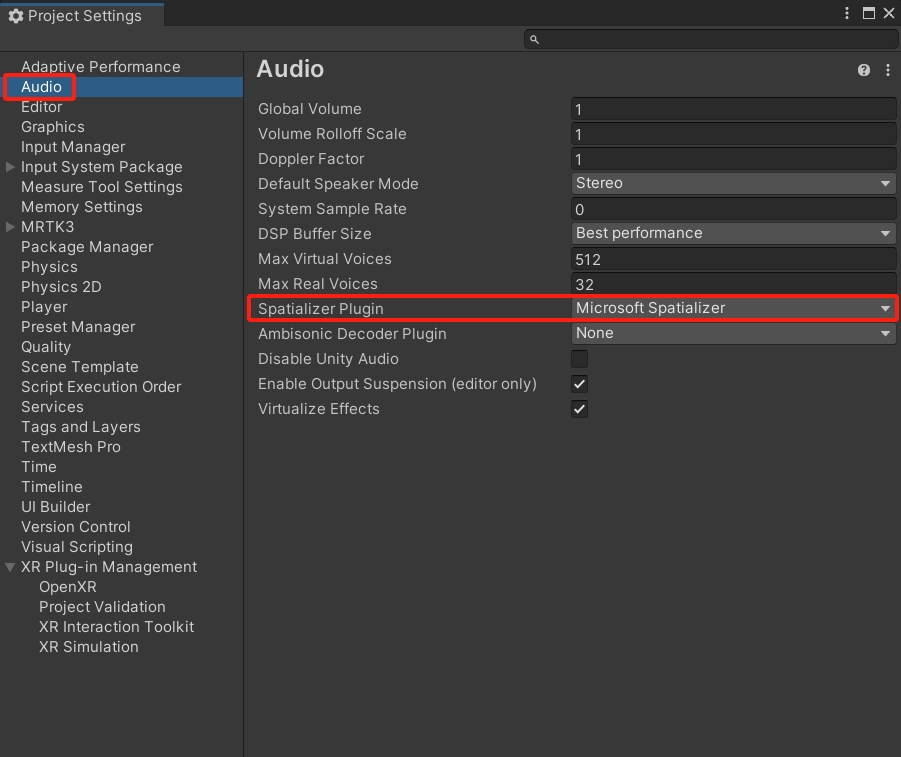The width and height of the screenshot is (901, 757).
Task: Uncheck Enable Output Suspension
Action: 579,384
